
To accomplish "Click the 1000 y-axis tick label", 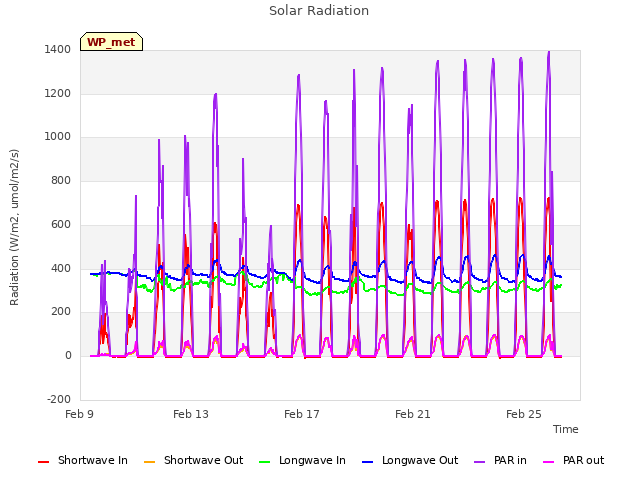I will tap(58, 137).
